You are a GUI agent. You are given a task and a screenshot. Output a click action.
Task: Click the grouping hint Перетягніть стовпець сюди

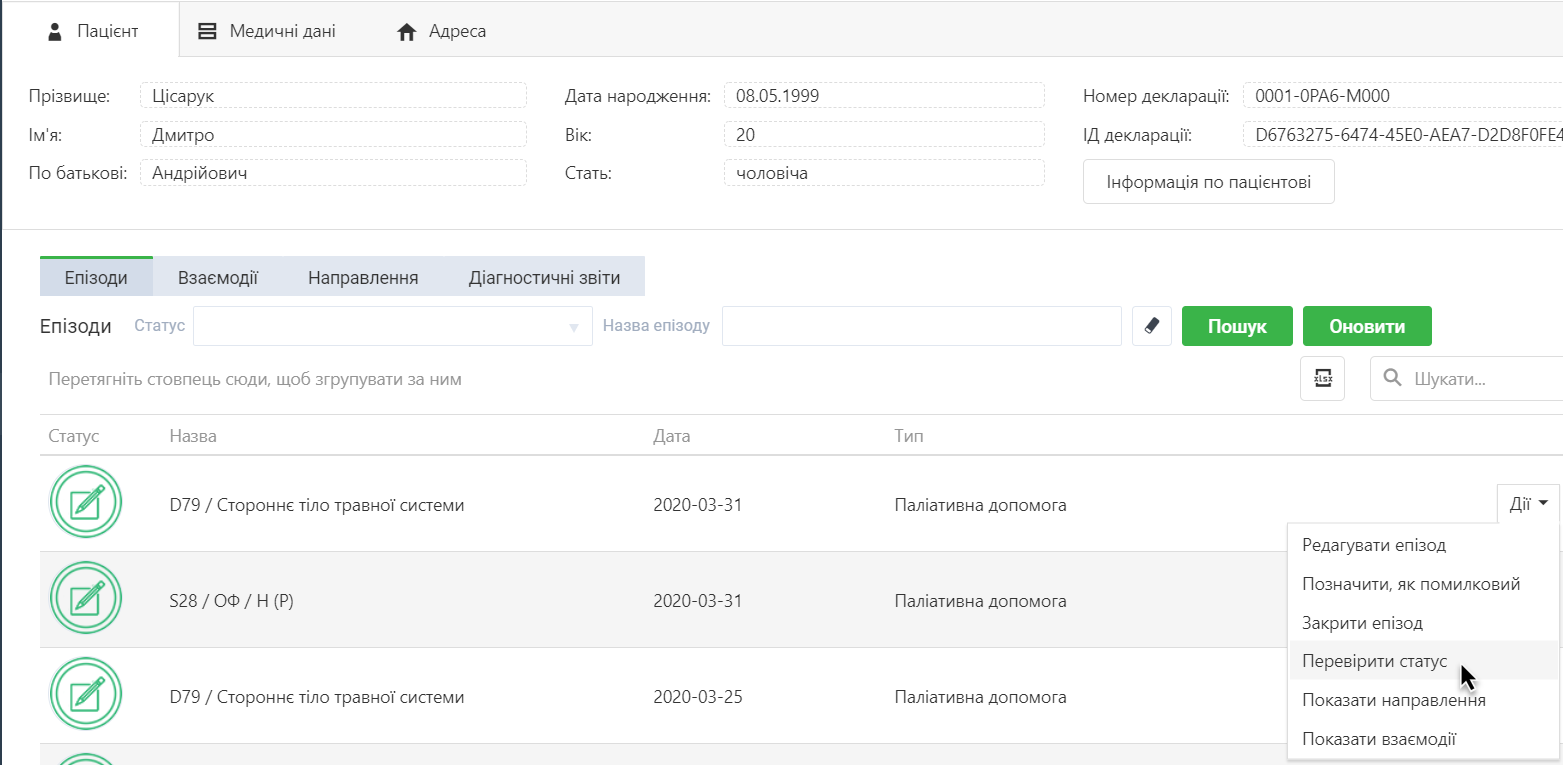255,380
